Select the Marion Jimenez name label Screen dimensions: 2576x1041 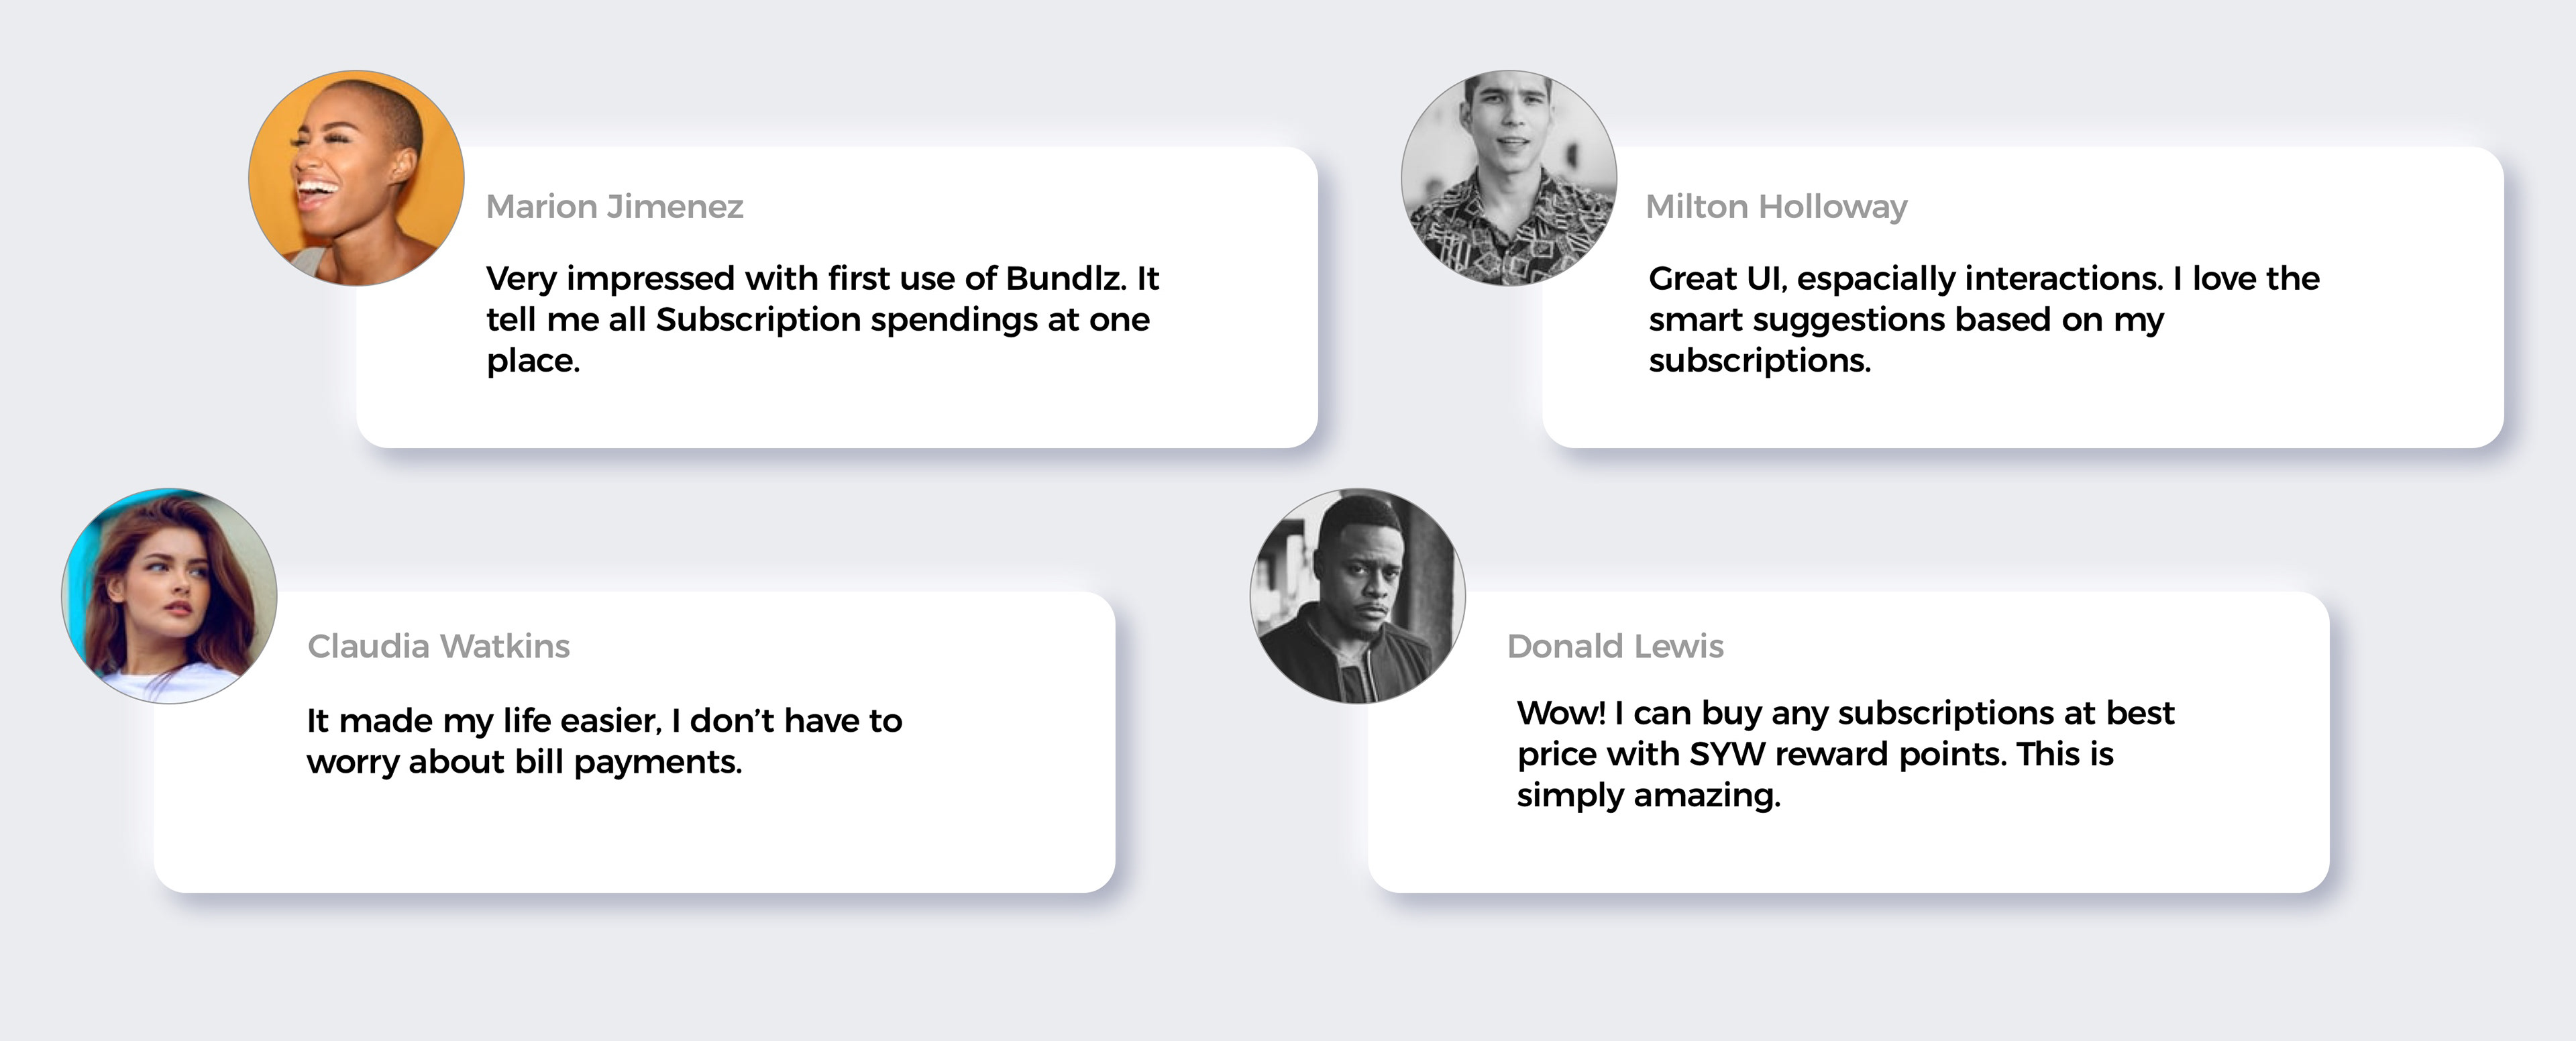point(615,207)
